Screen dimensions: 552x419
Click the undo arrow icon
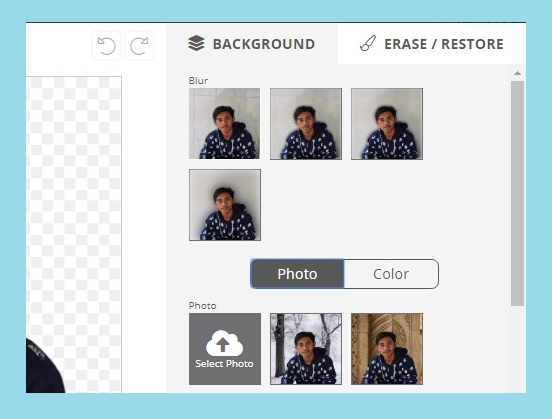(106, 46)
